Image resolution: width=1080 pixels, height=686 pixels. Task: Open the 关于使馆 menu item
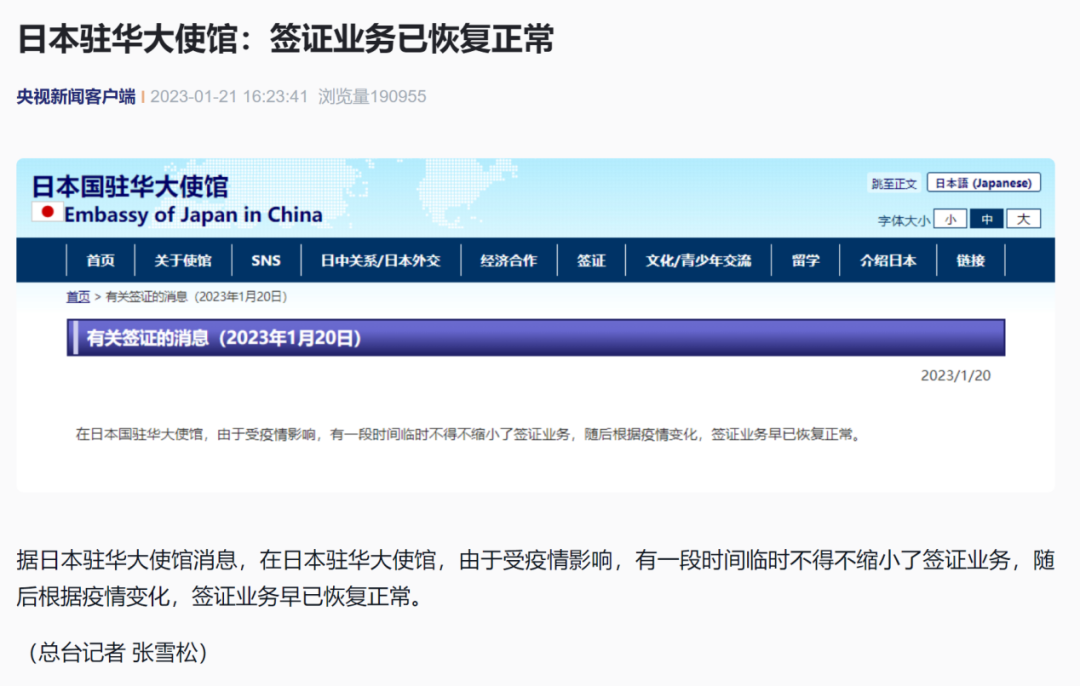coord(183,260)
